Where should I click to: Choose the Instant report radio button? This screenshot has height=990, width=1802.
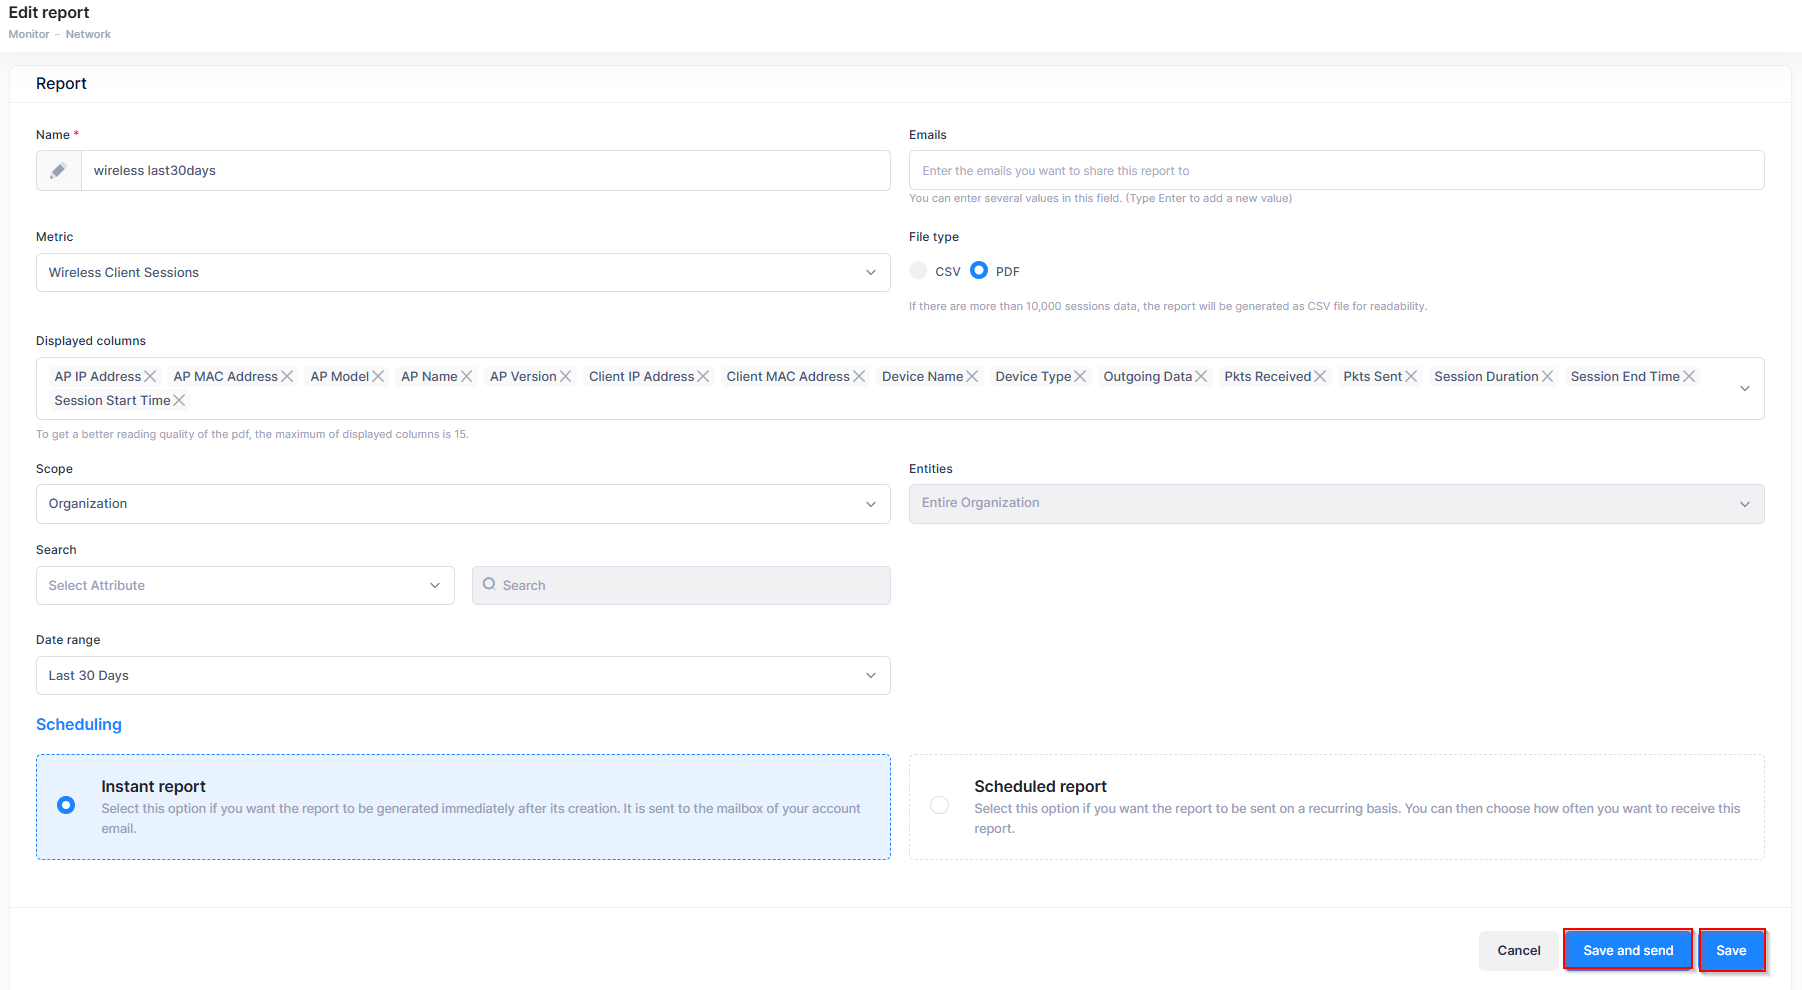point(66,806)
